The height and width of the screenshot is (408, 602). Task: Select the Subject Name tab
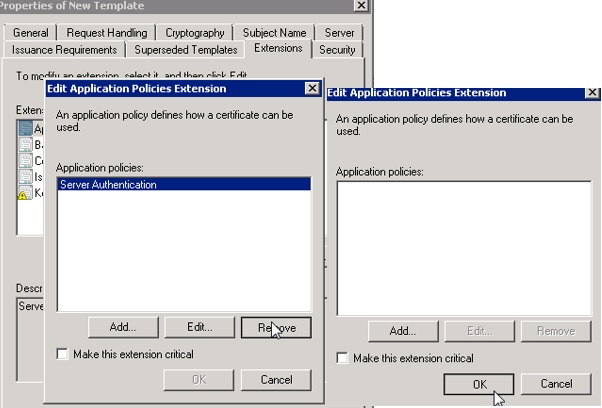(274, 33)
